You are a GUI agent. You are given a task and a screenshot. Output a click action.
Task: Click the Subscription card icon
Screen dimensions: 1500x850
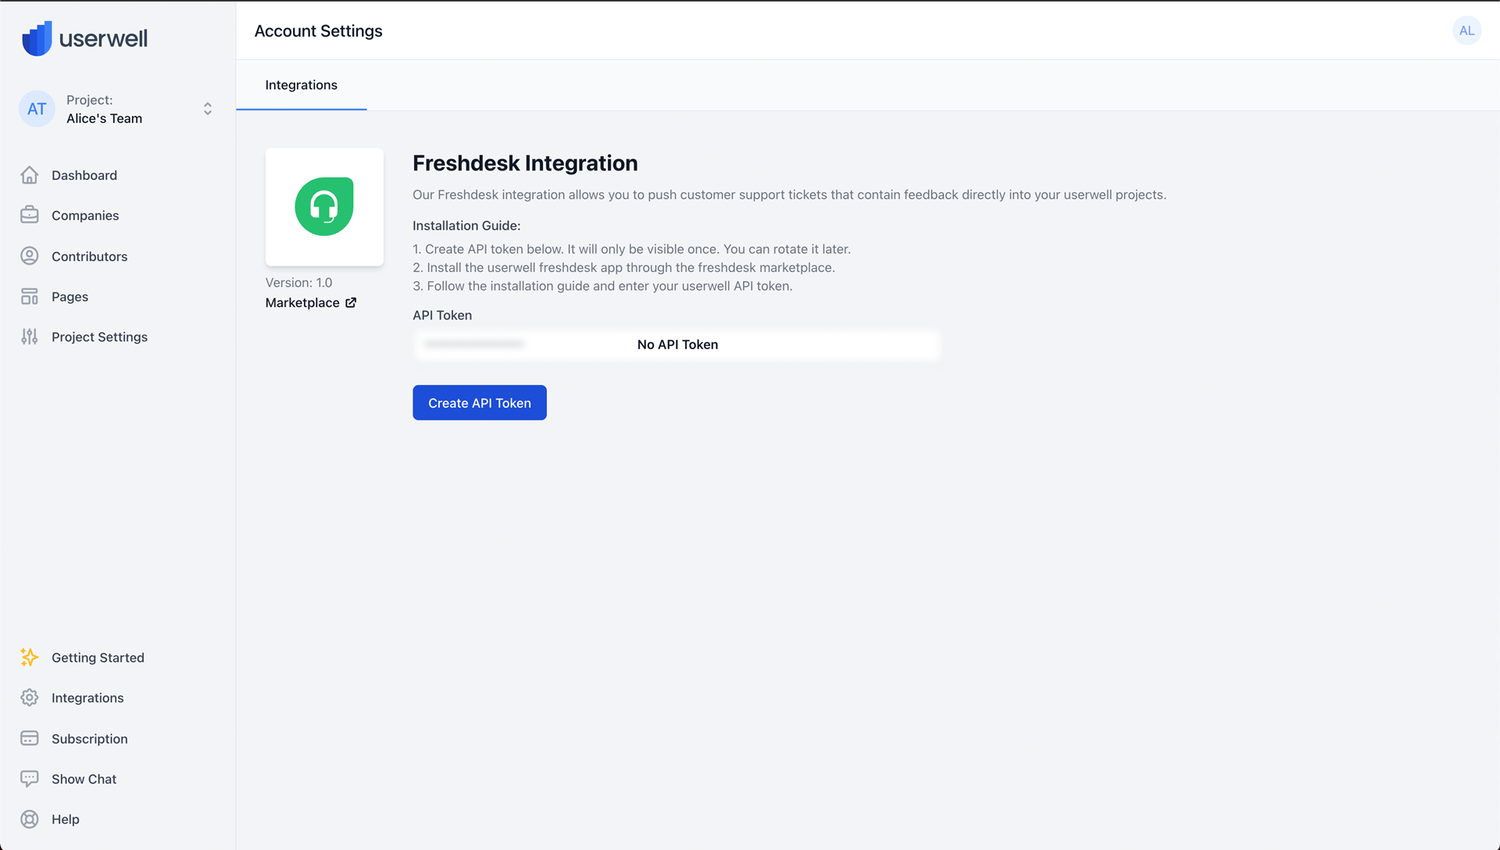tap(28, 738)
